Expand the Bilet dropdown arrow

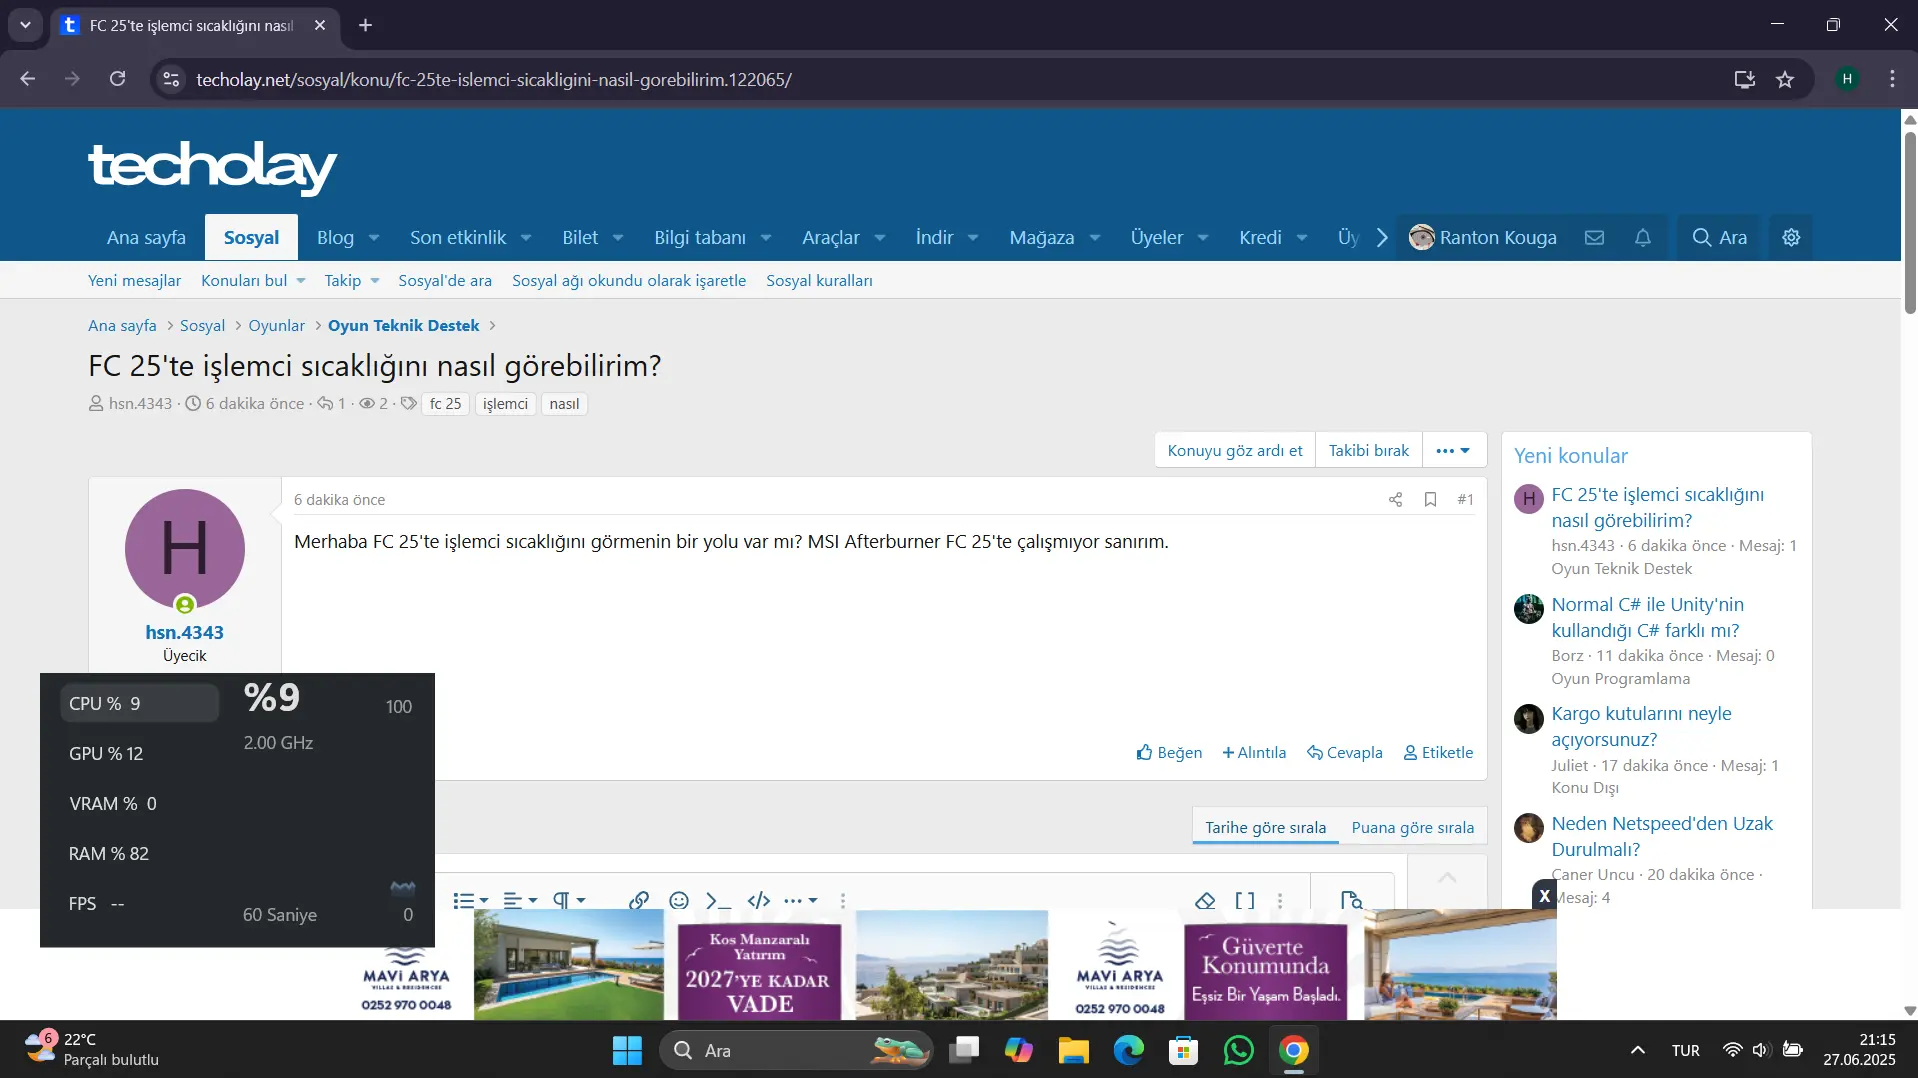click(618, 238)
